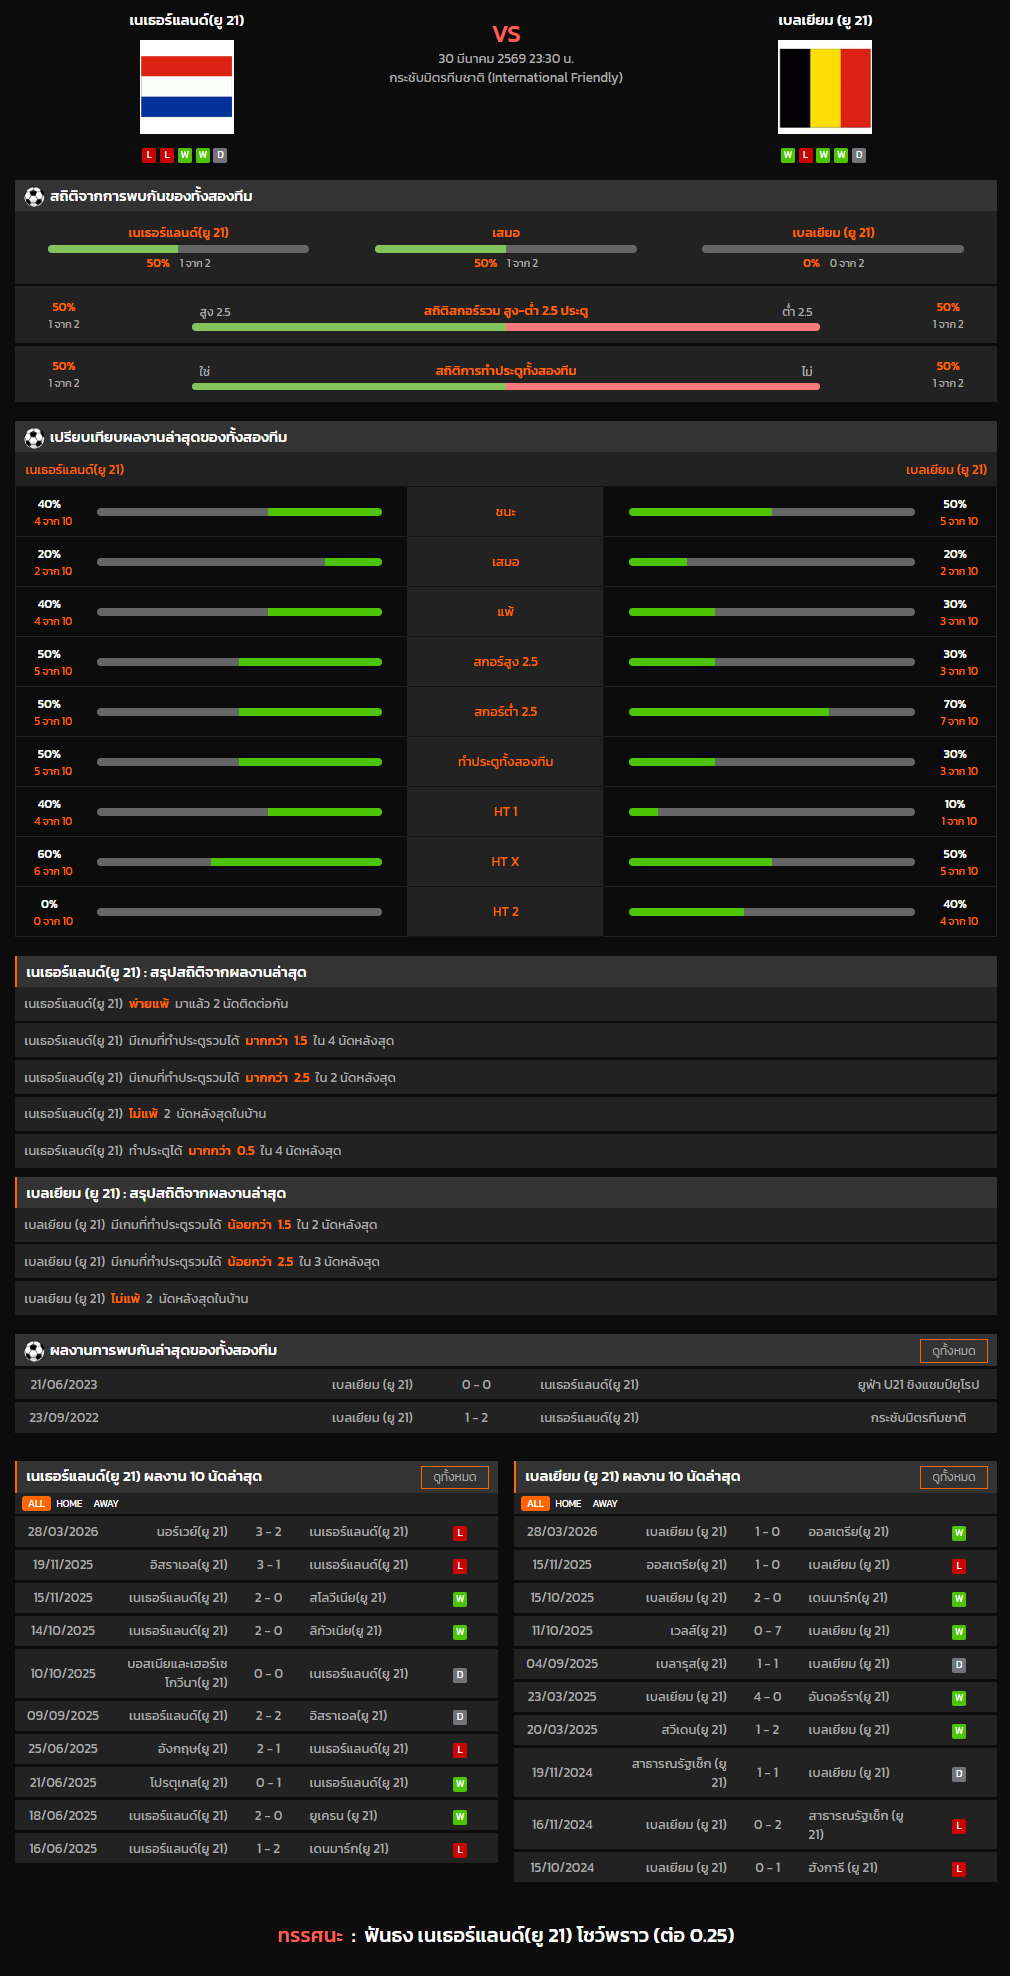This screenshot has width=1010, height=1976.
Task: Click last gray D form badge under Belgium flag
Action: [859, 155]
